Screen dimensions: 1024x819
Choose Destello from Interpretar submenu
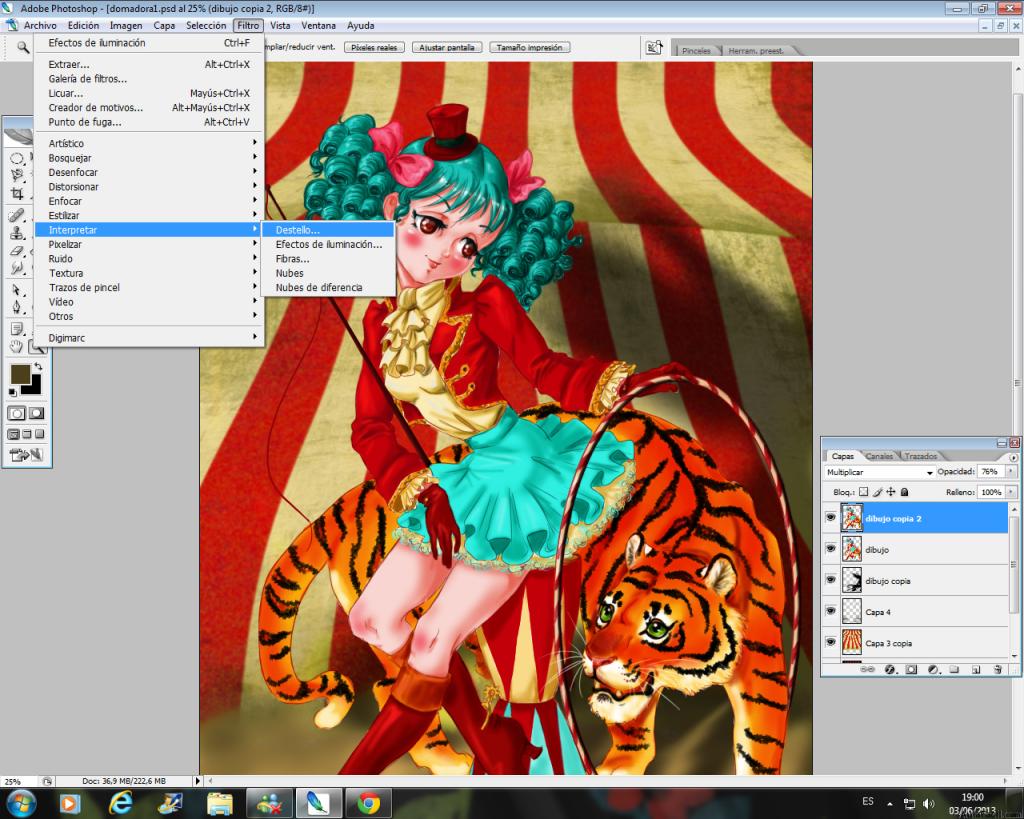click(x=327, y=230)
